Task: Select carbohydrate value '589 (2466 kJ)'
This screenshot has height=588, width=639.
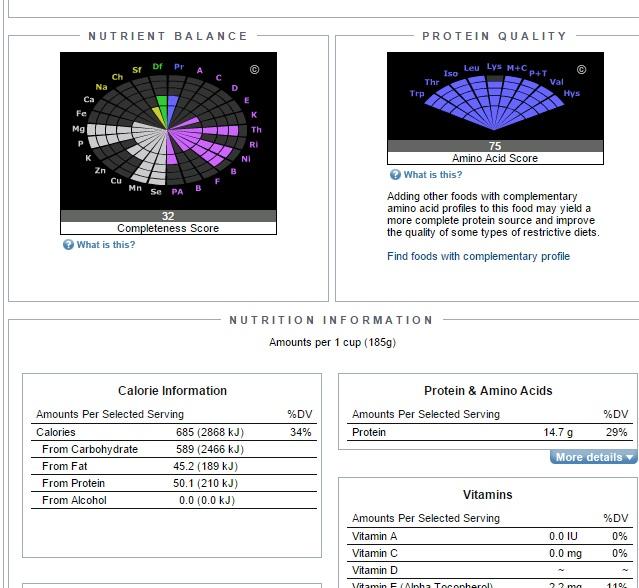Action: 210,449
